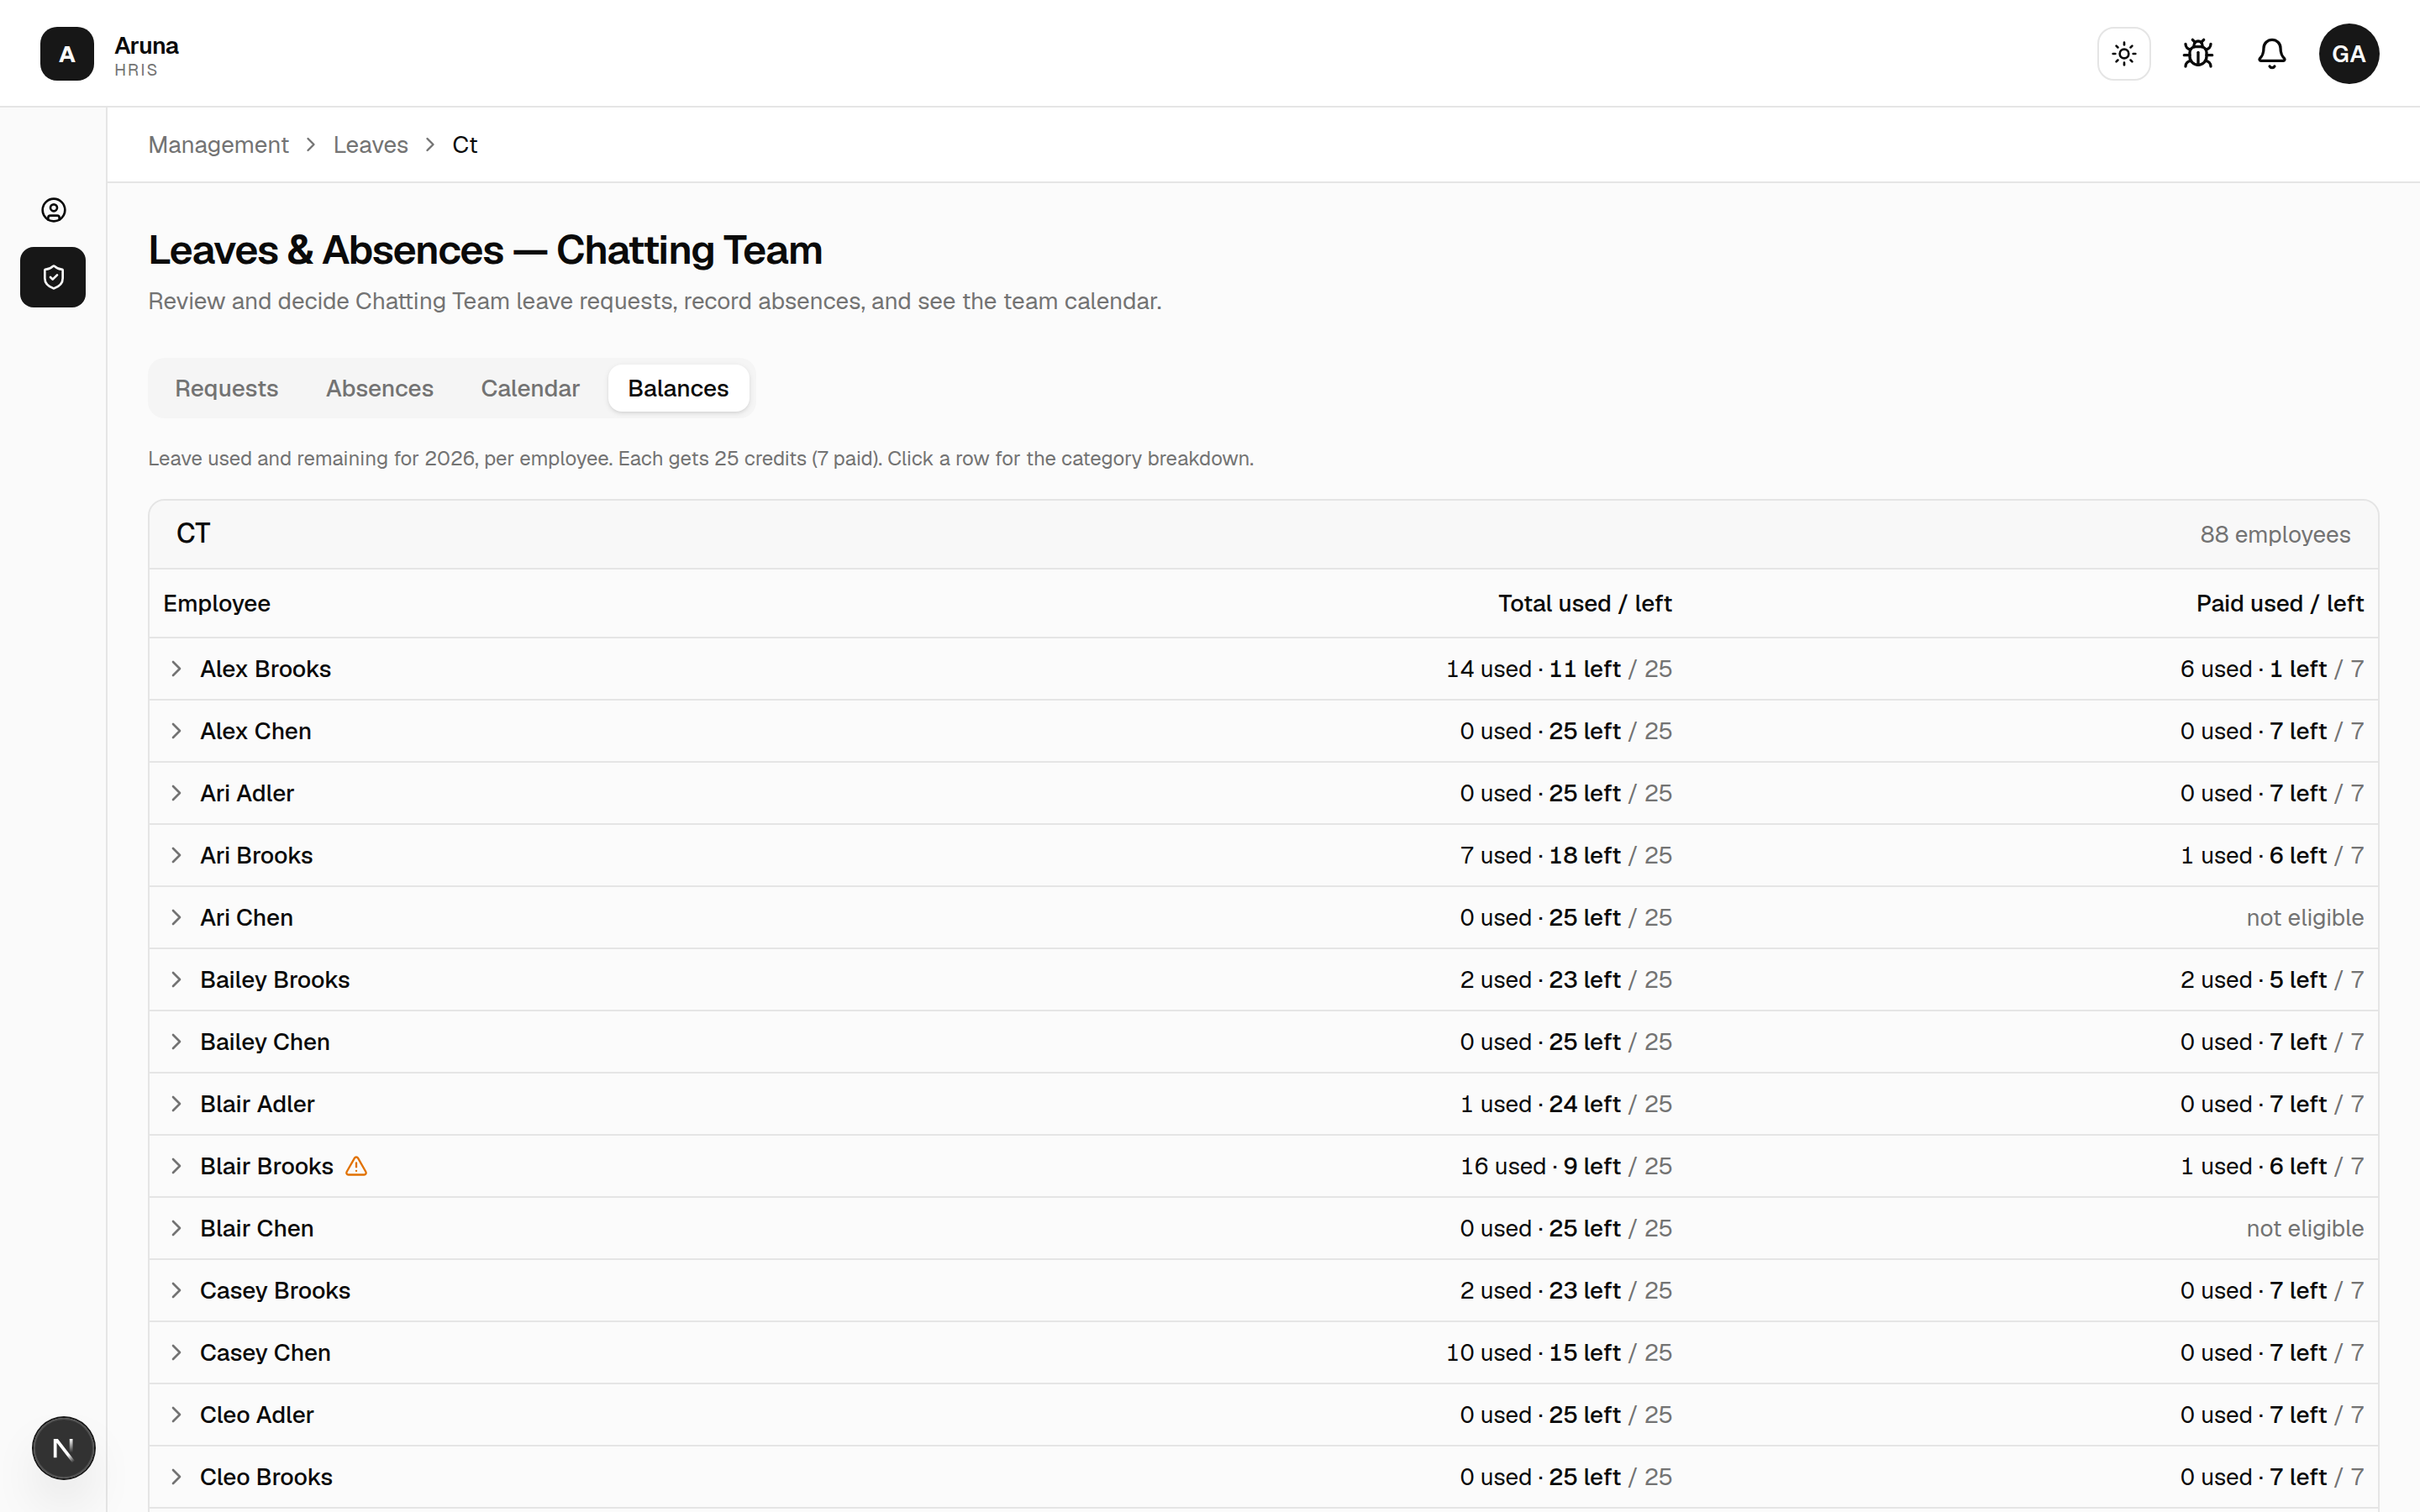Click the Bailey Brooks name

275,980
